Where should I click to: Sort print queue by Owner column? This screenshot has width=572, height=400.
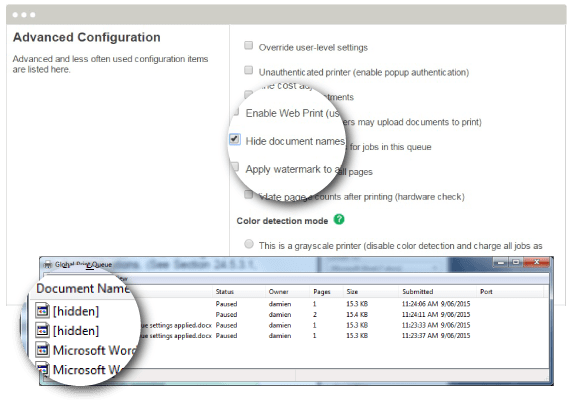pos(278,292)
